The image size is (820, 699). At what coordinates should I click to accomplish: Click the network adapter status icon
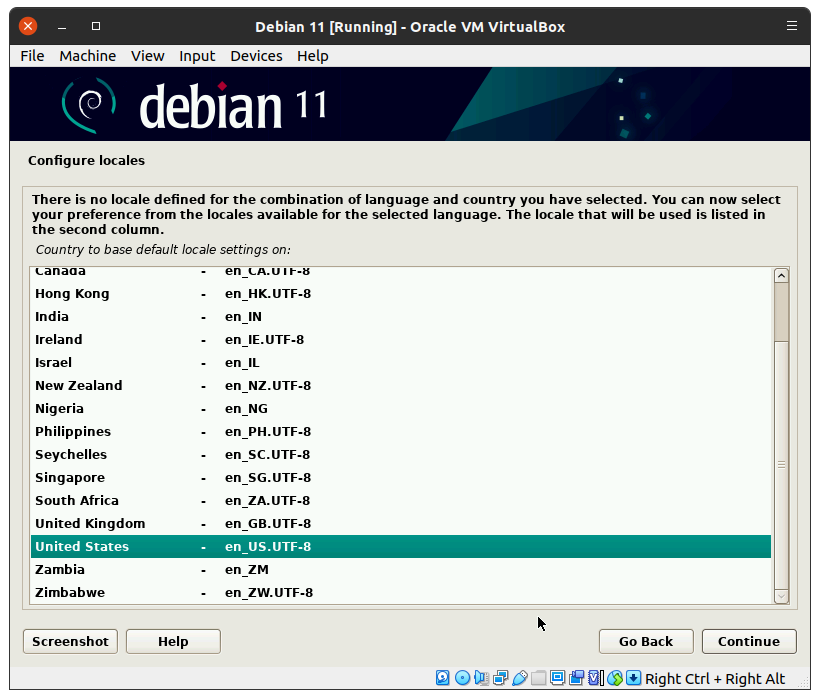pos(500,679)
